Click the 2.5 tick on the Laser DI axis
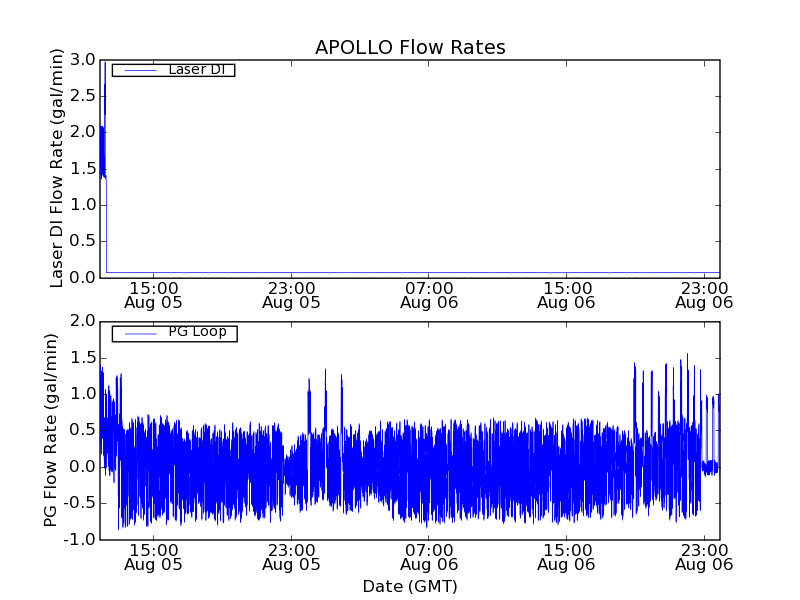 (82, 96)
